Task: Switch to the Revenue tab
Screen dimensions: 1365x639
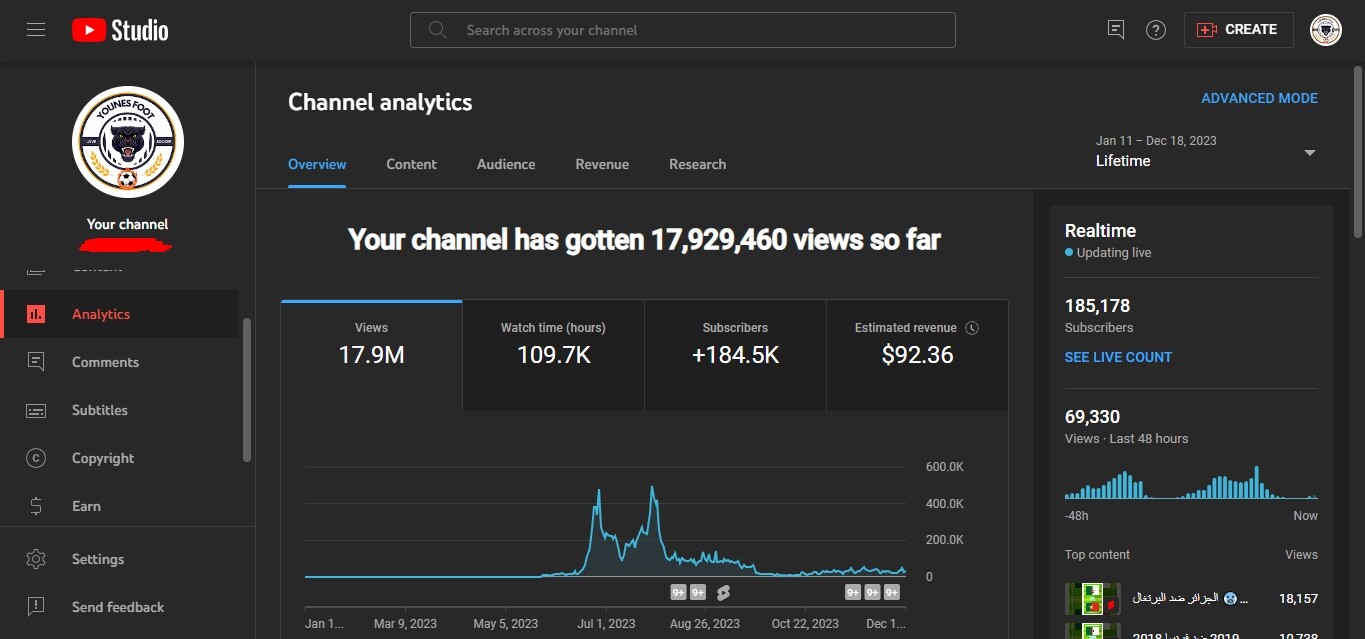Action: (x=602, y=164)
